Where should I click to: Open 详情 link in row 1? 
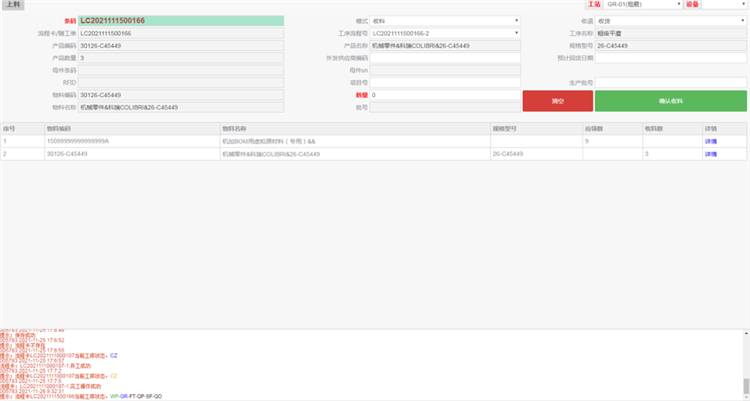(710, 141)
